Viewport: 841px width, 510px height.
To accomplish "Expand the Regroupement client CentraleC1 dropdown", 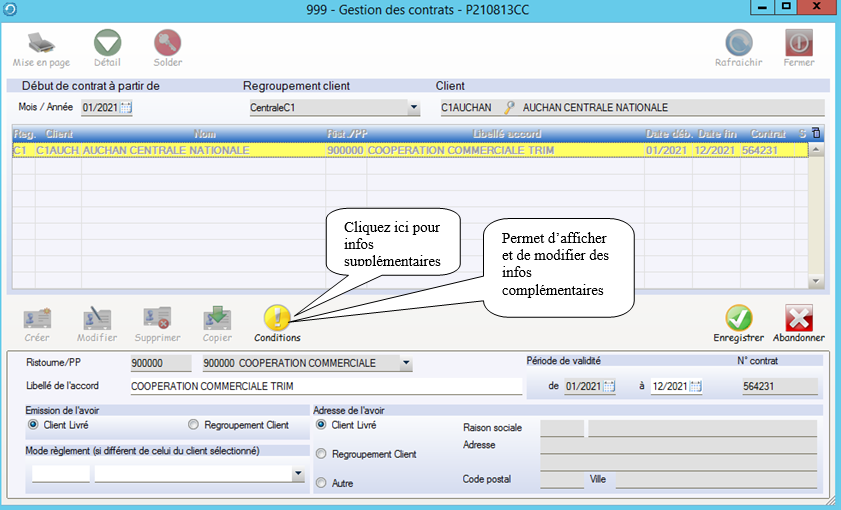I will [x=413, y=108].
